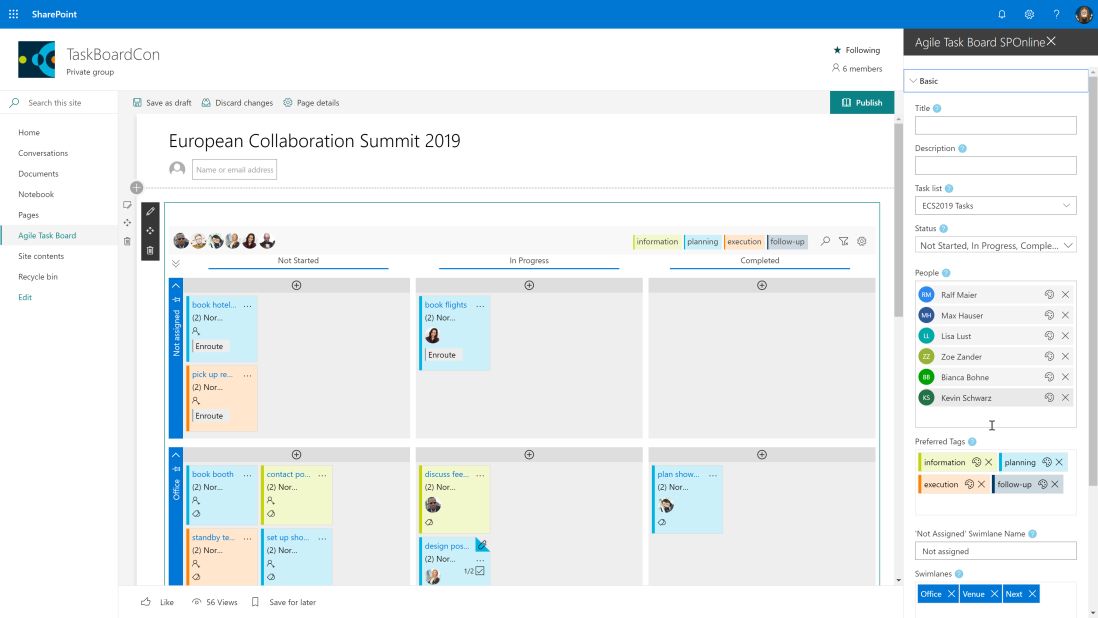Toggle the pin on the Office swimlane
The width and height of the screenshot is (1098, 618).
coord(176,469)
